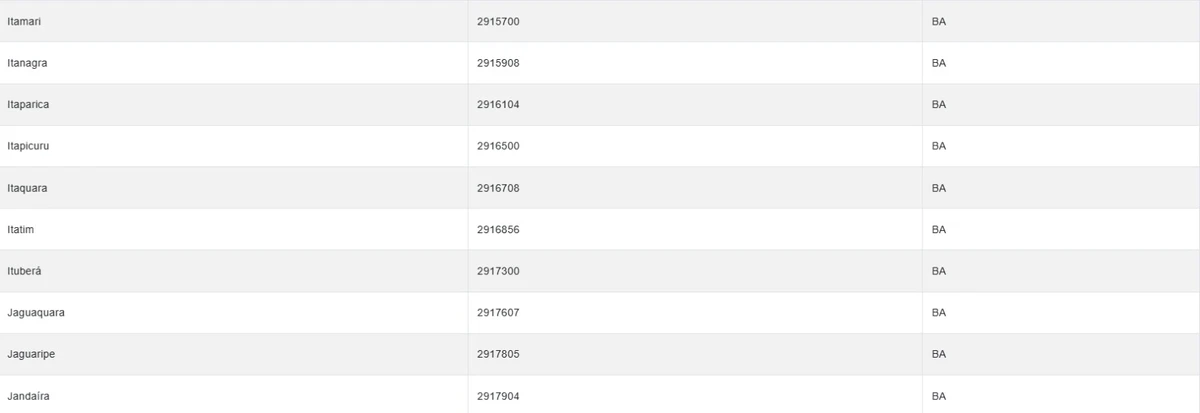
Task: Select code 2916500 for Itapicuru
Action: (498, 146)
